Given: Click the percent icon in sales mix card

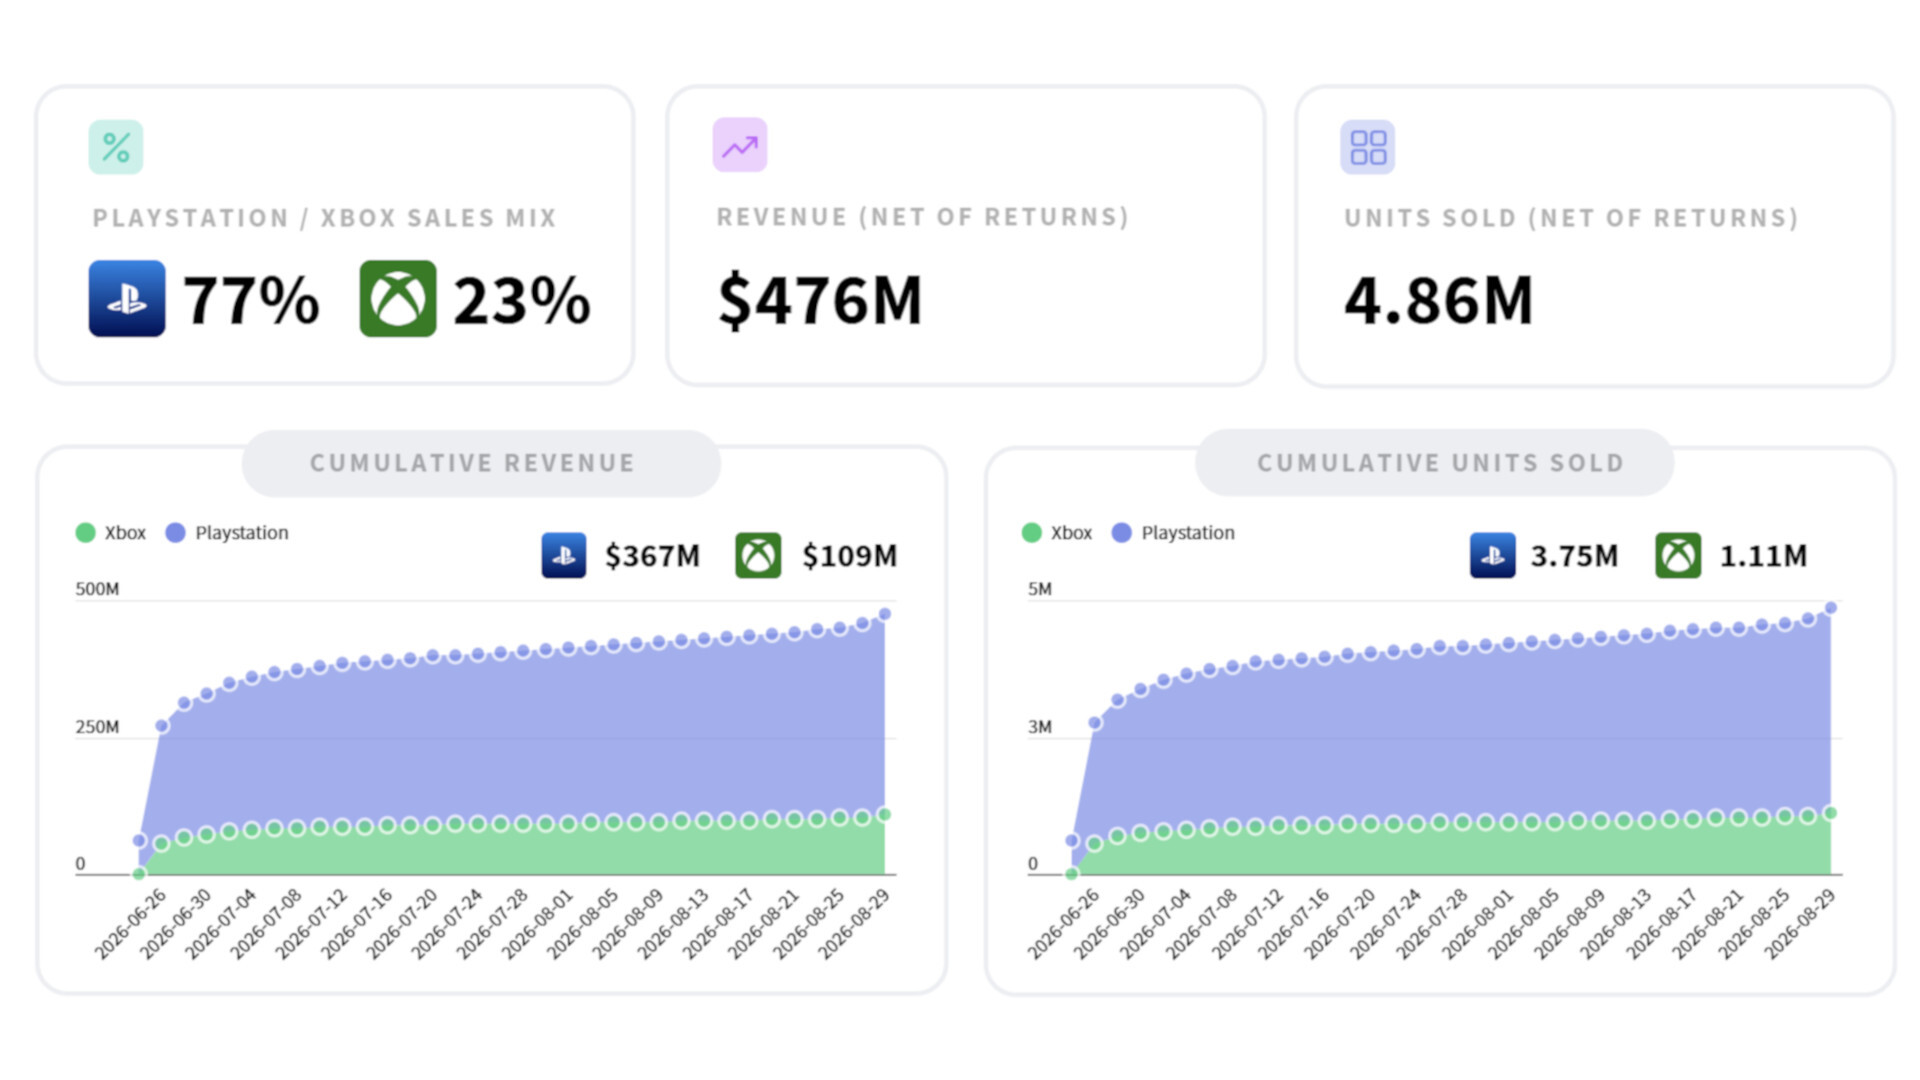Looking at the screenshot, I should [x=116, y=147].
